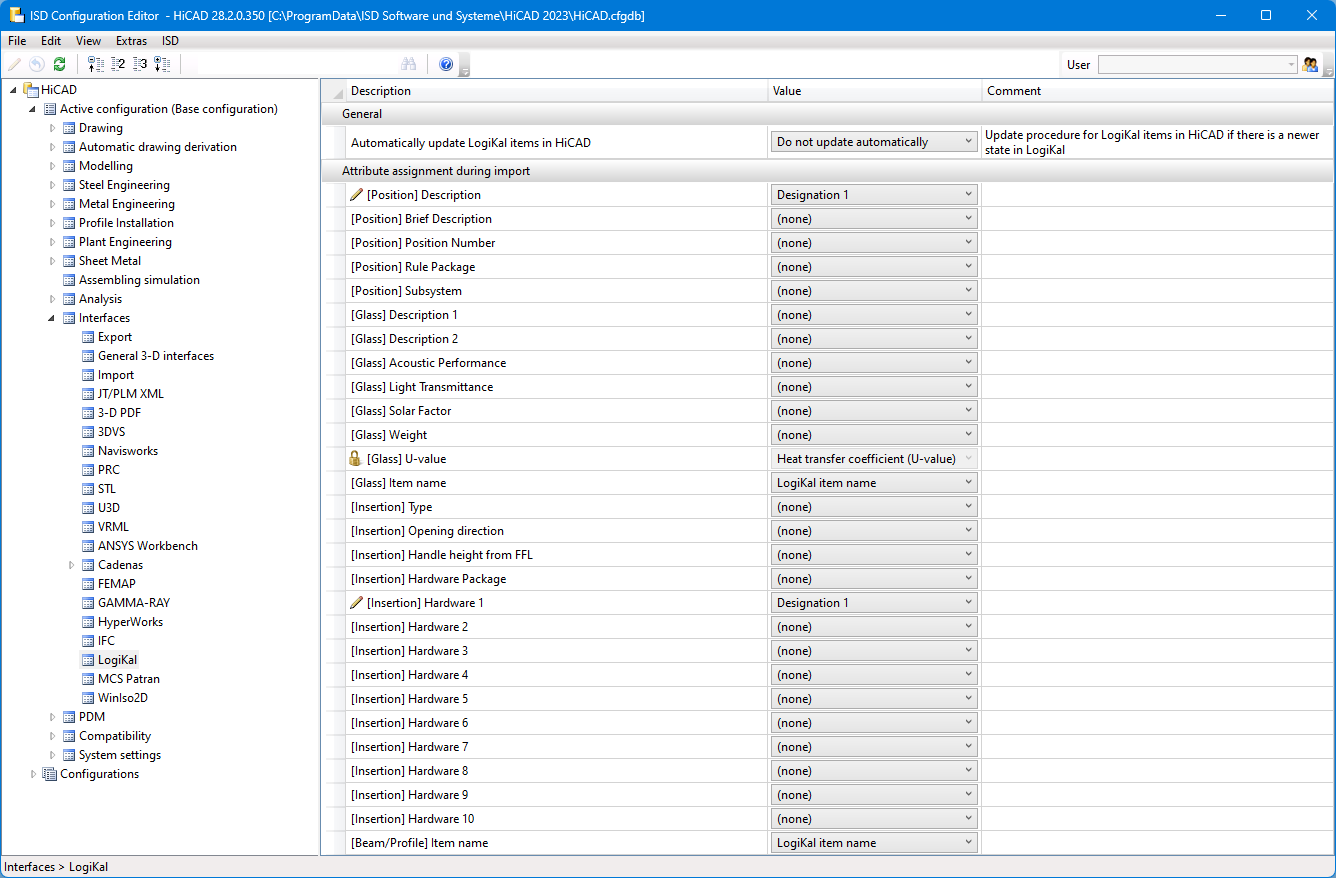Expand the Compatibility tree node
The image size is (1336, 878).
[53, 736]
